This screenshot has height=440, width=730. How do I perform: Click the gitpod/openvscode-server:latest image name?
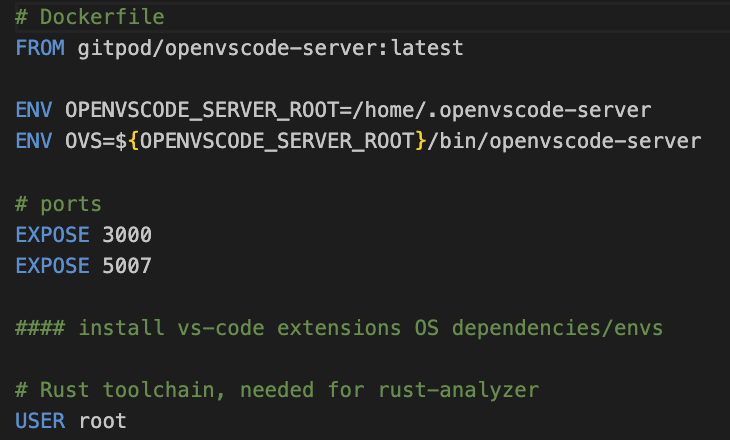coord(271,48)
